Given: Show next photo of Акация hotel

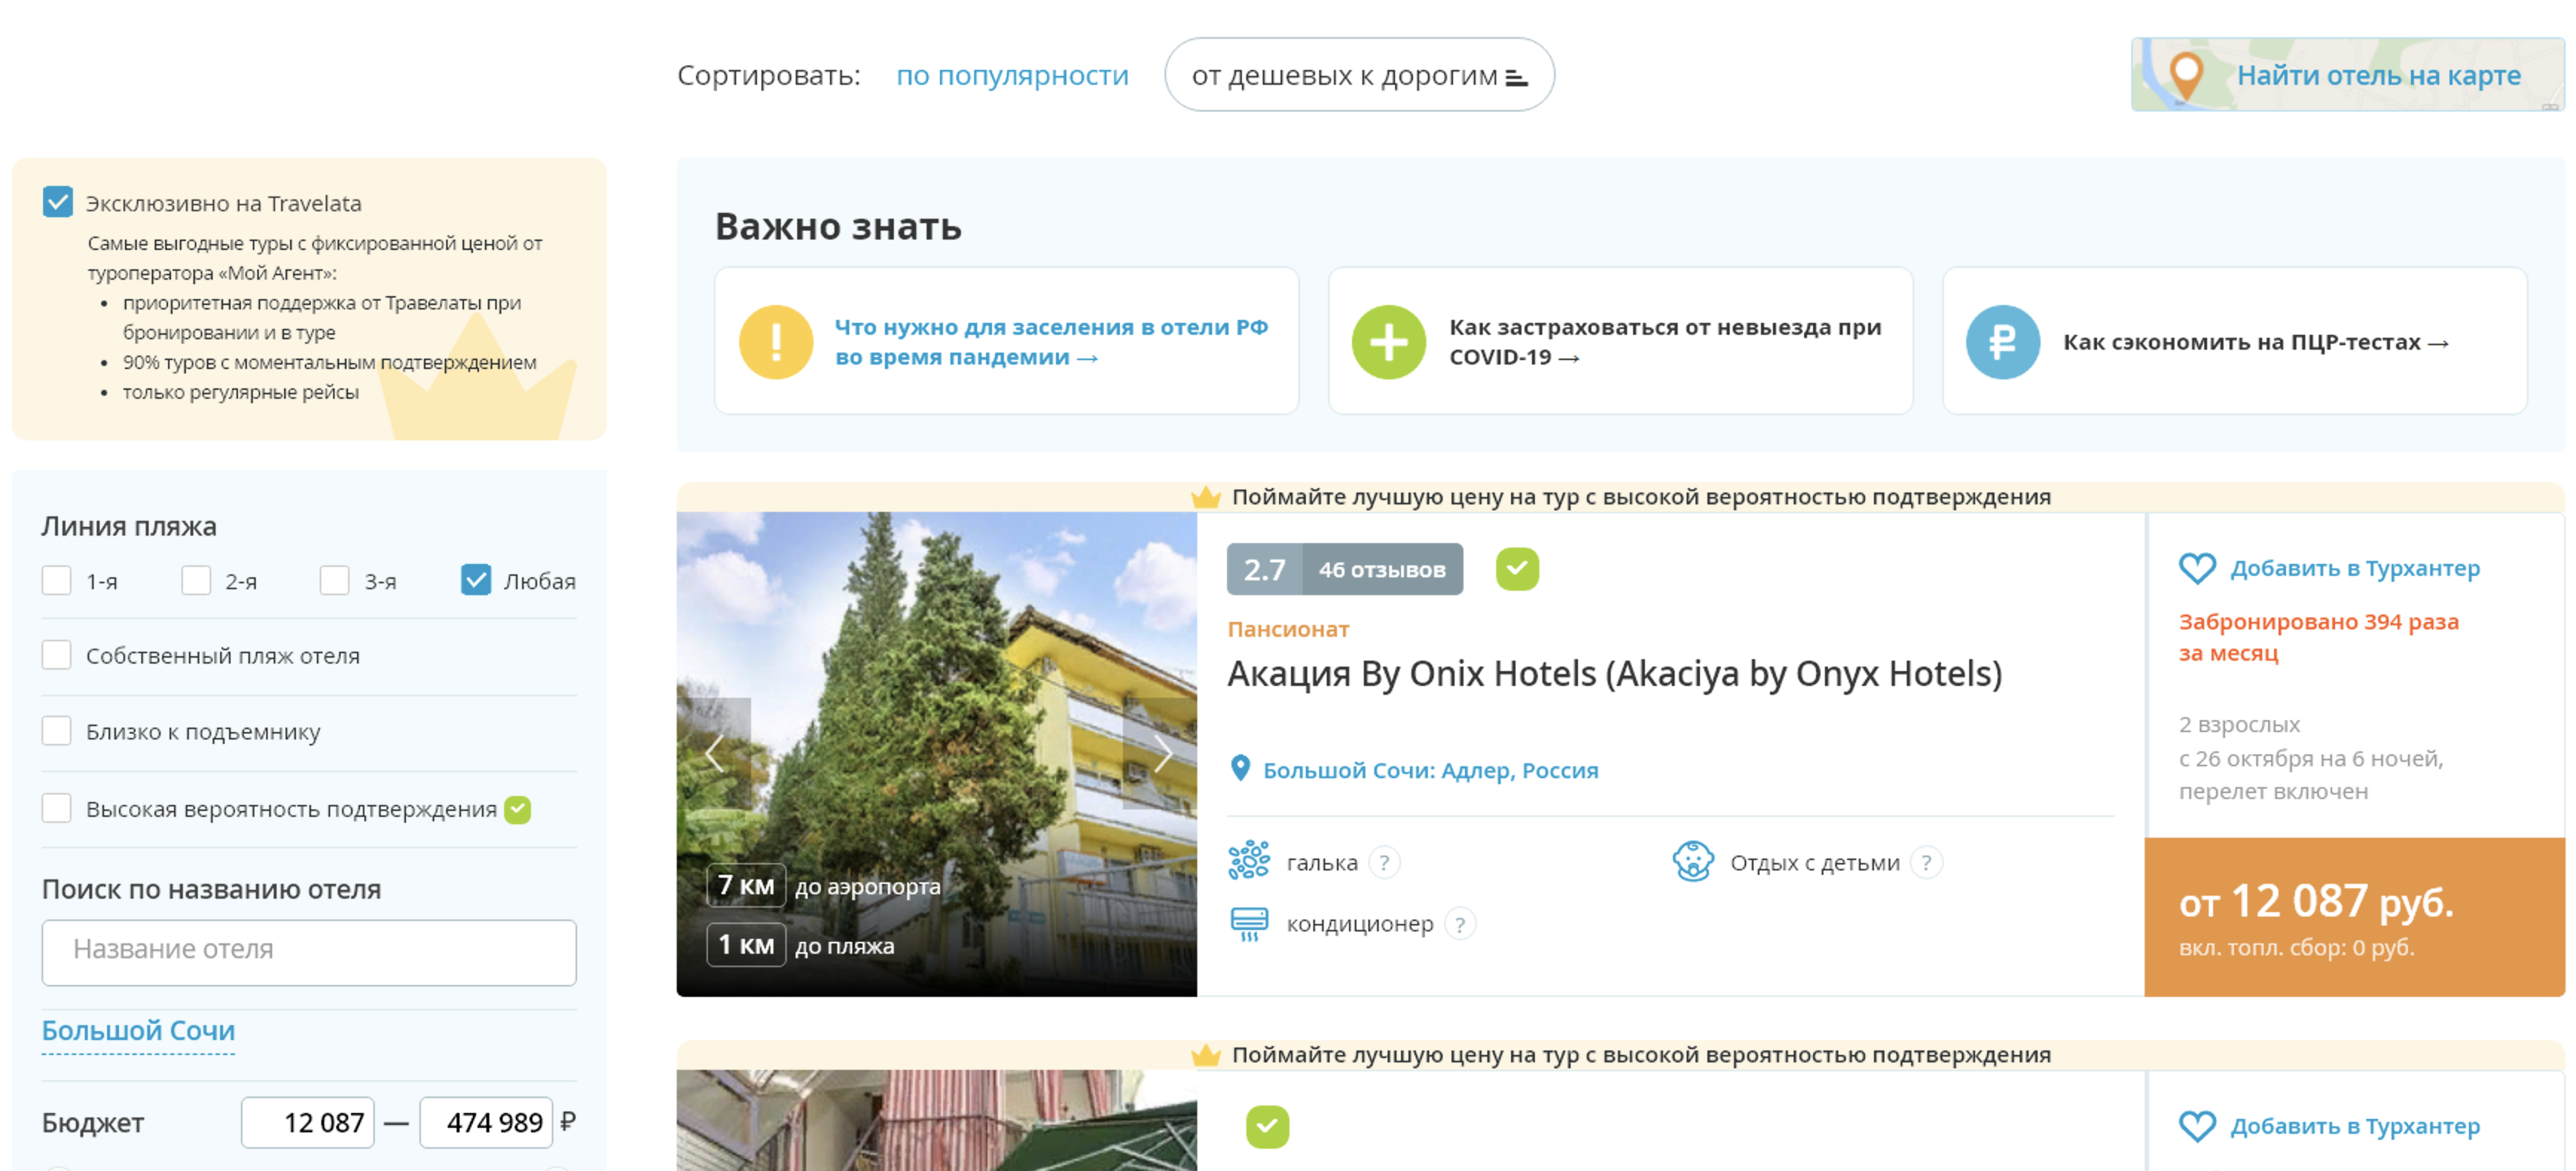Looking at the screenshot, I should click(1160, 754).
